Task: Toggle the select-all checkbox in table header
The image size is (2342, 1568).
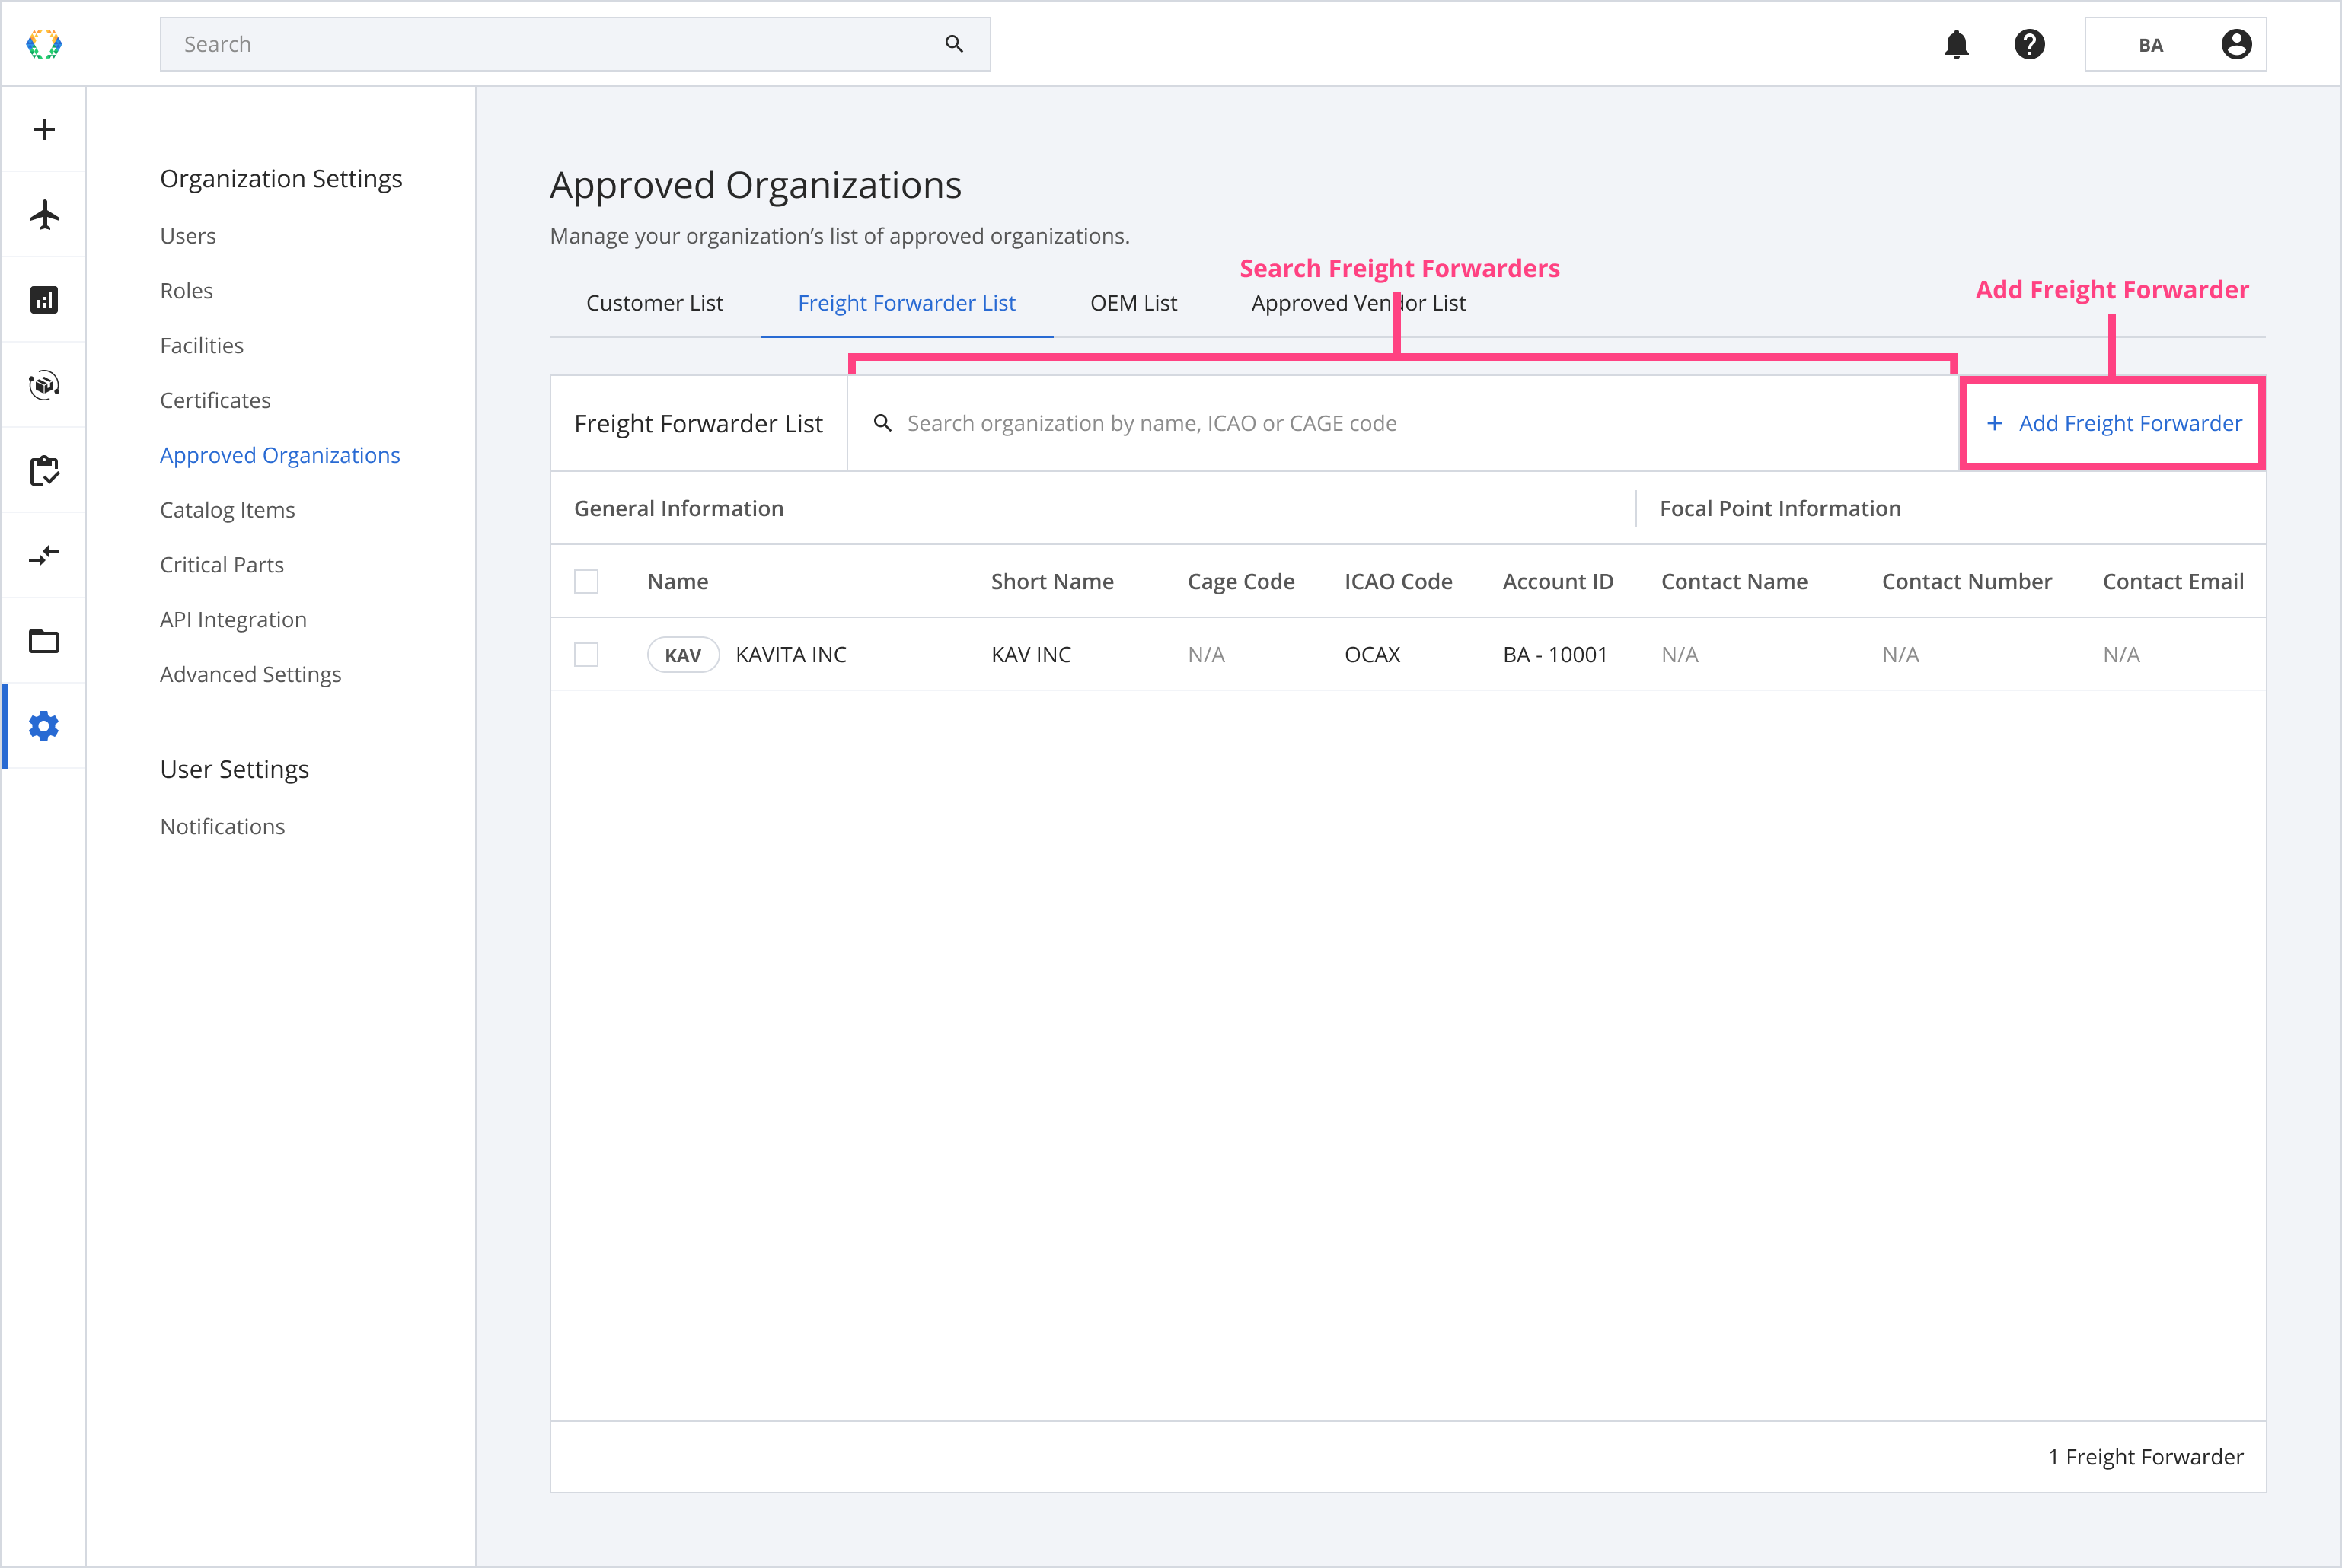Action: [x=586, y=581]
